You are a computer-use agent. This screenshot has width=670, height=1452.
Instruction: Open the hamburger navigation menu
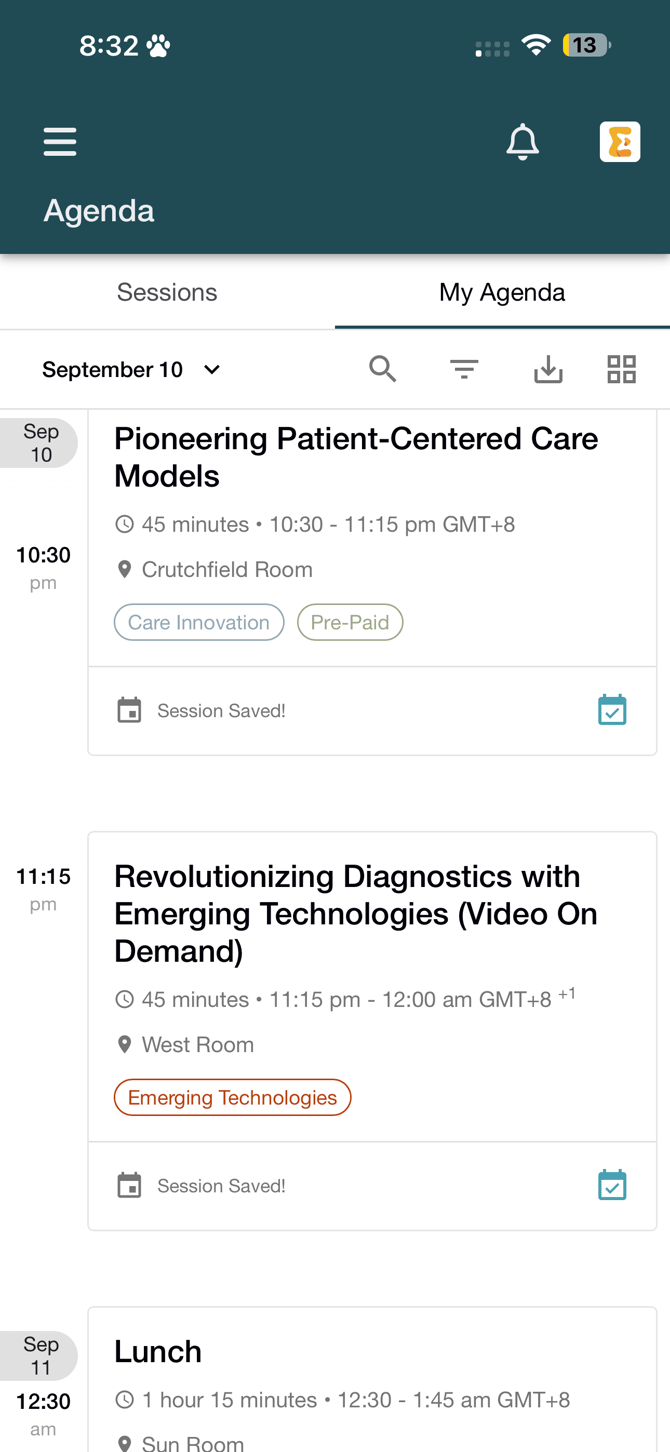[60, 142]
